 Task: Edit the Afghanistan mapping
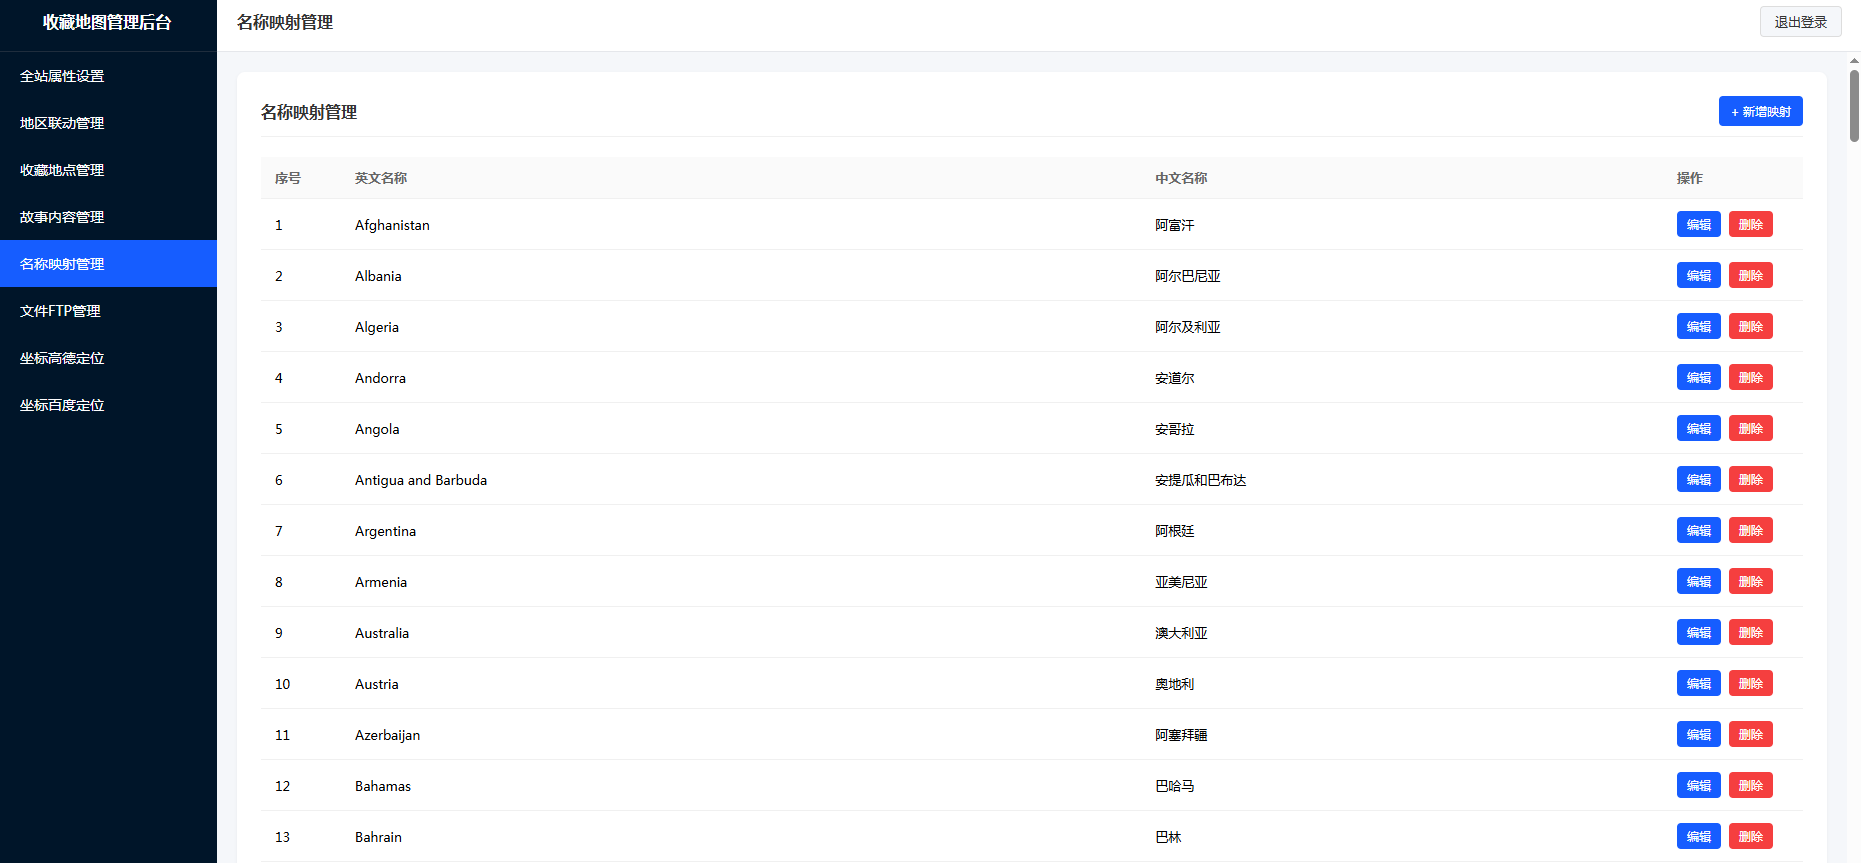pyautogui.click(x=1698, y=224)
